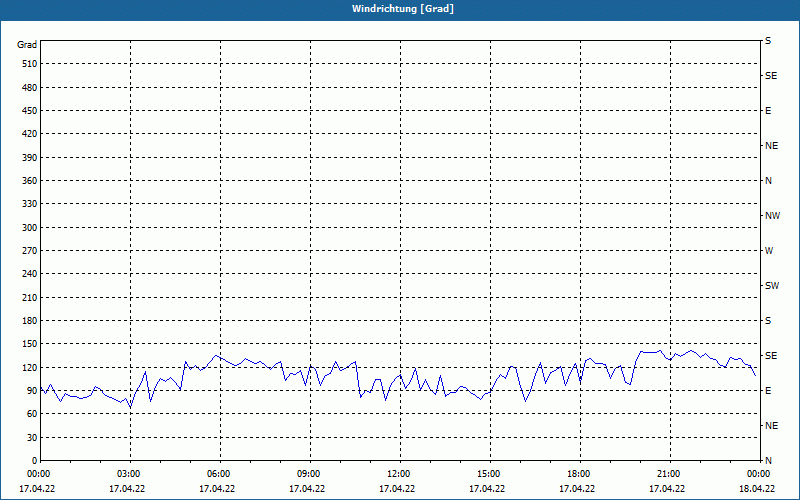
Task: Select the 17.04.22 date below 21:00
Action: click(x=667, y=489)
